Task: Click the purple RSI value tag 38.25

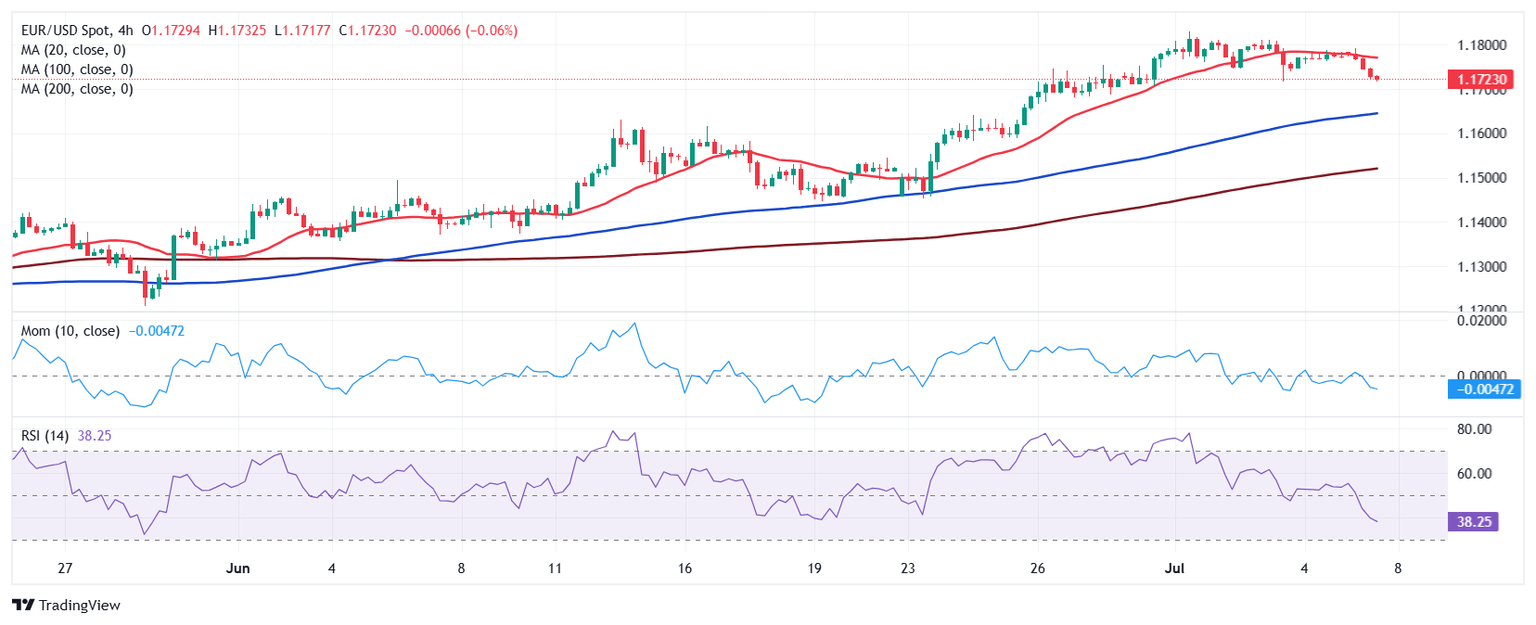Action: [x=1474, y=521]
